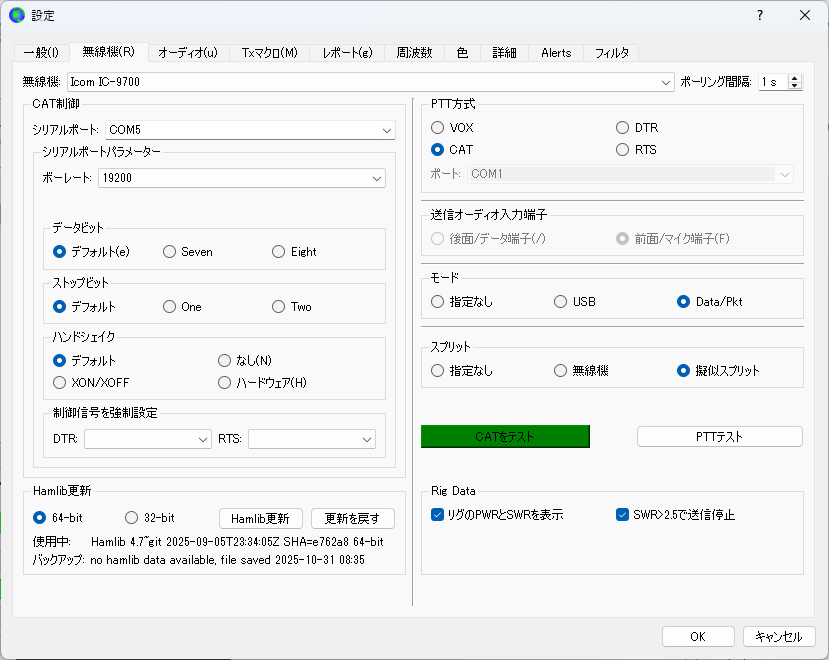Select the One stop bit option
This screenshot has width=829, height=660.
tap(182, 307)
